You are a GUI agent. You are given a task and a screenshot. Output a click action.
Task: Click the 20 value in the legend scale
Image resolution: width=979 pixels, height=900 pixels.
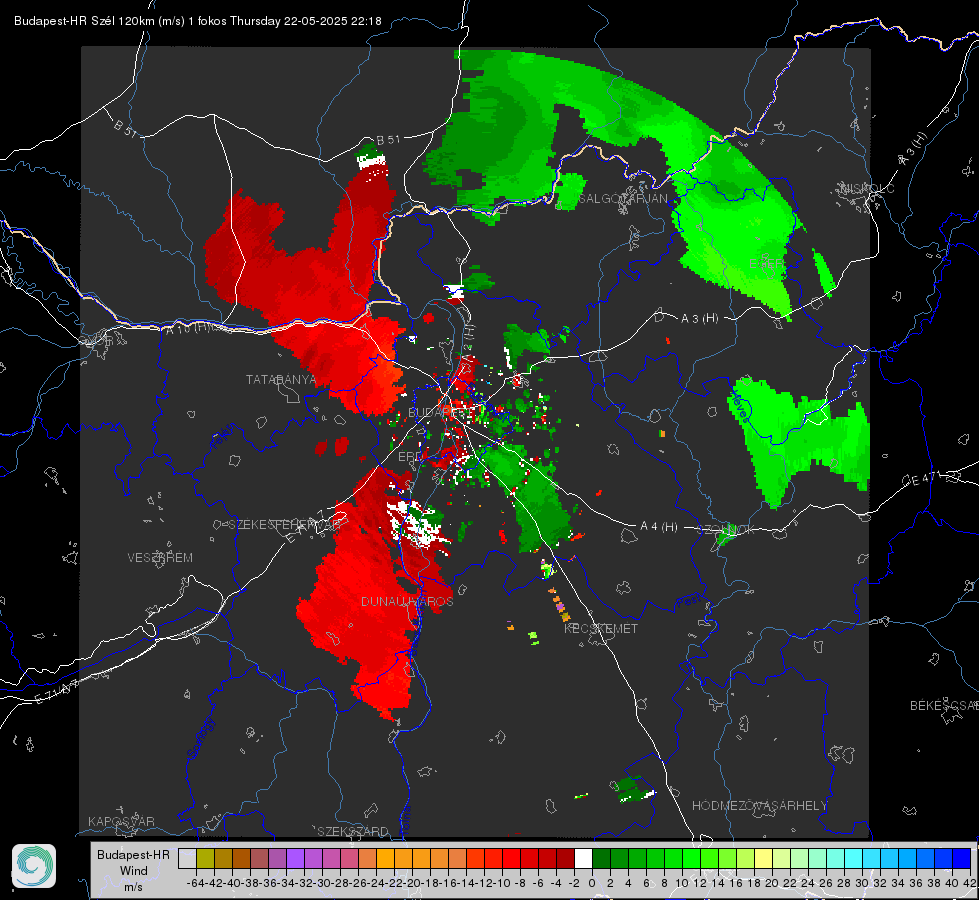click(772, 883)
